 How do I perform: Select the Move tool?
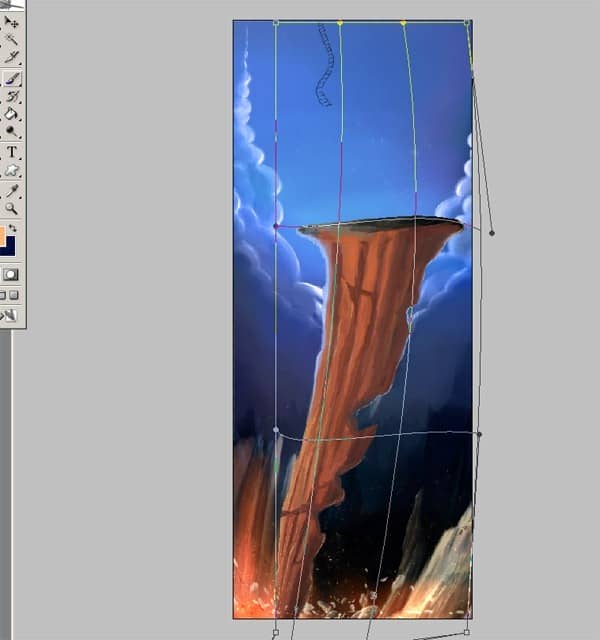click(x=11, y=22)
